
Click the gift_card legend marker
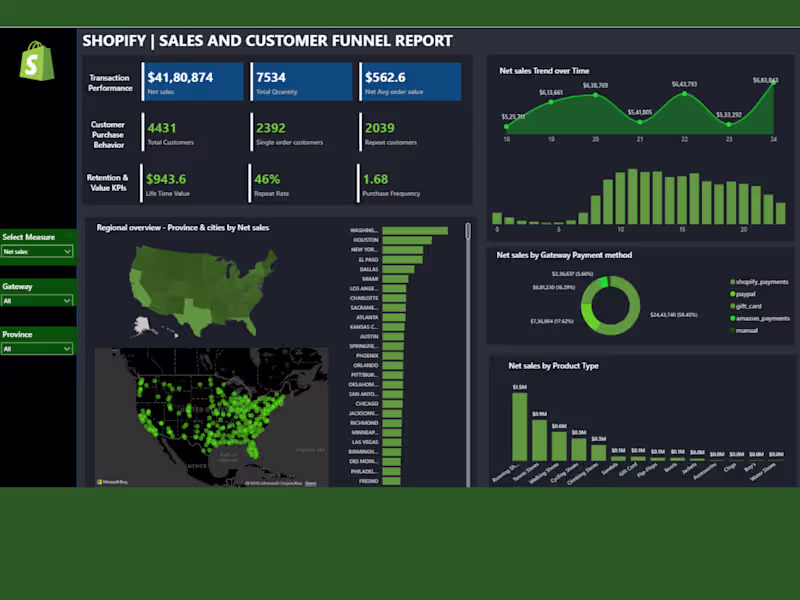coord(731,304)
